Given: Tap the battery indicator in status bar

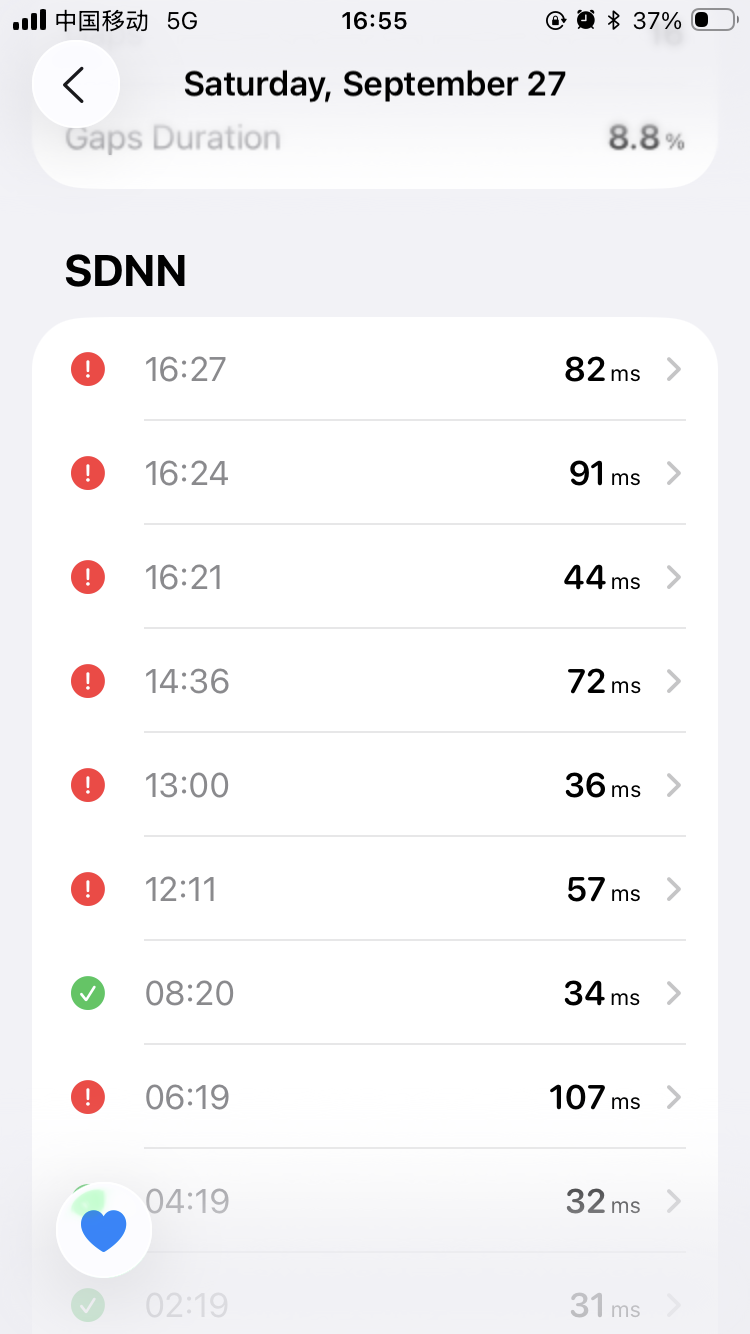Looking at the screenshot, I should coord(714,20).
